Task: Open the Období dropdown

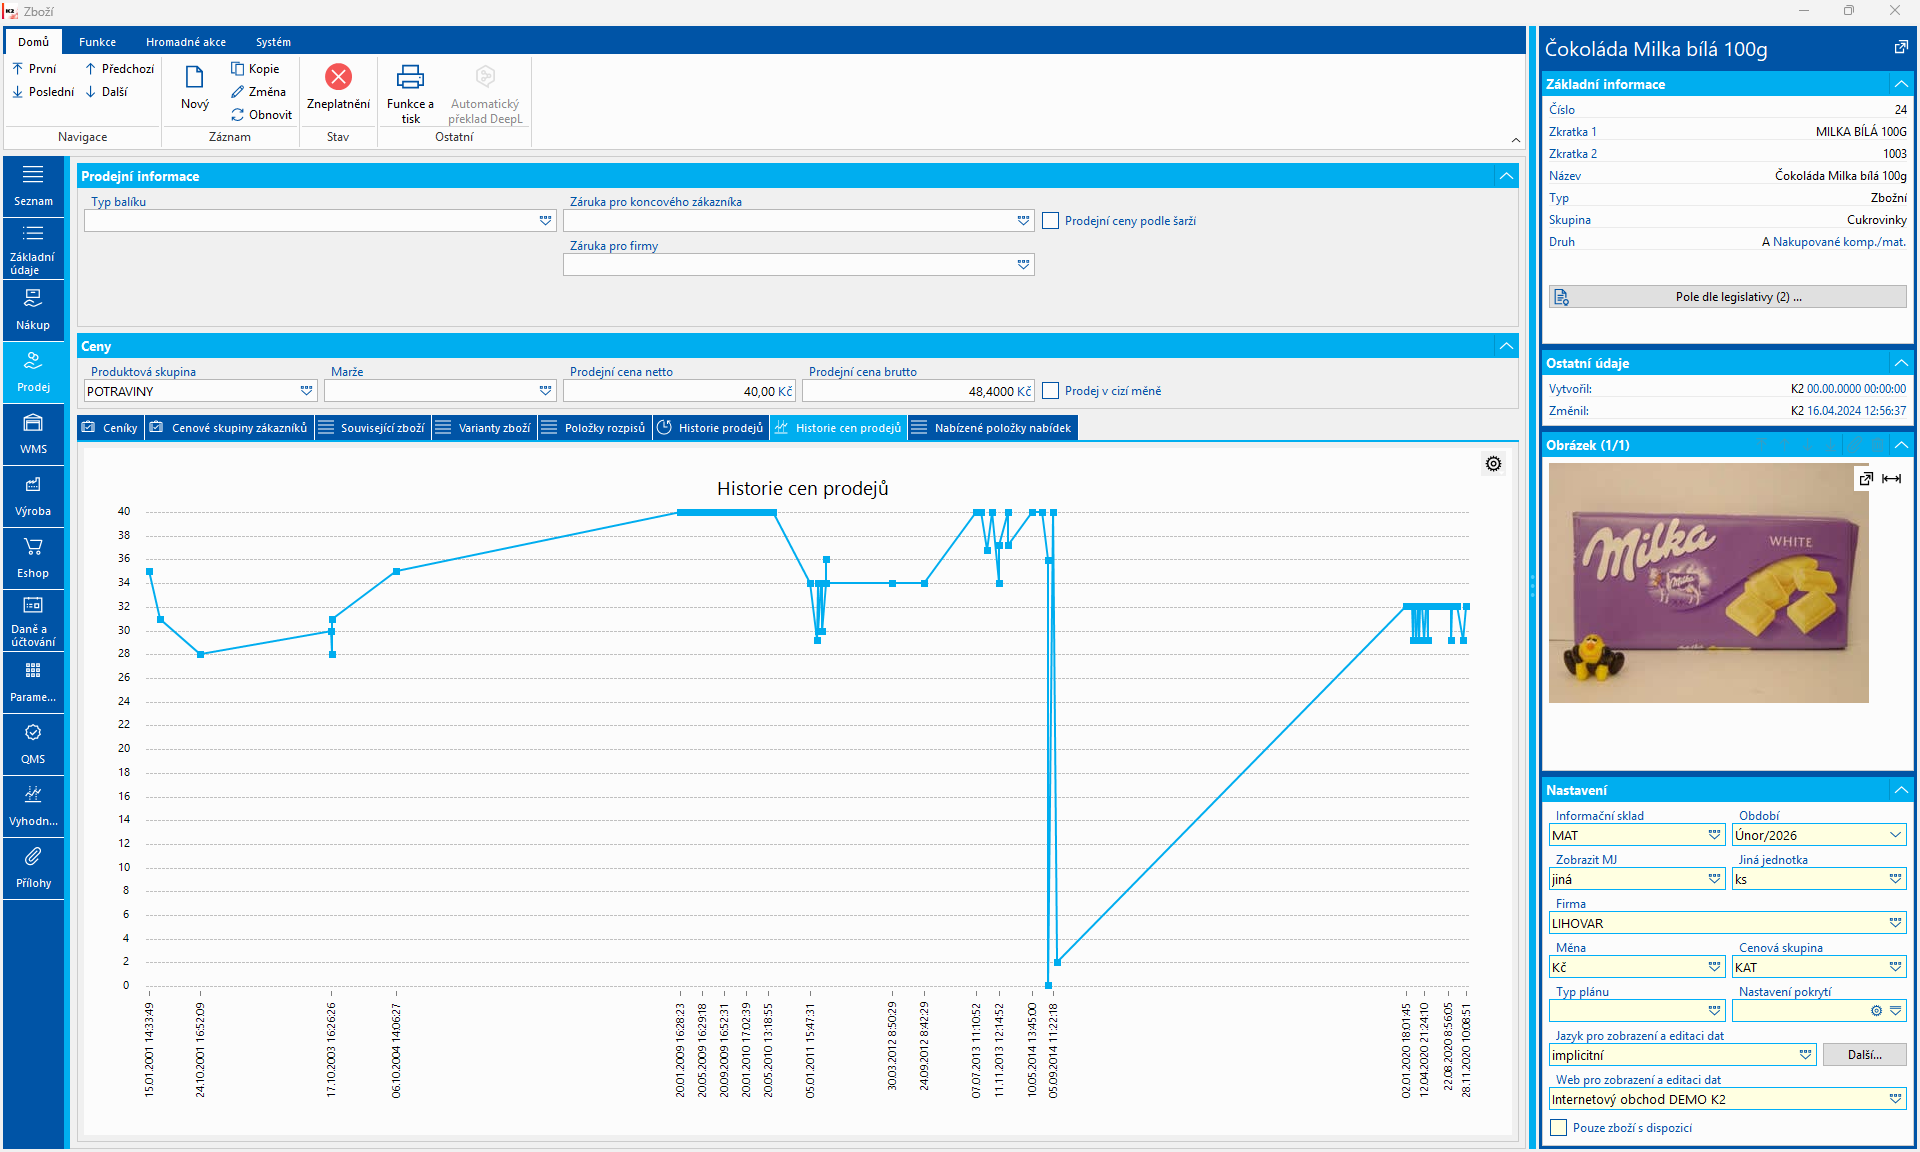Action: coord(1895,835)
